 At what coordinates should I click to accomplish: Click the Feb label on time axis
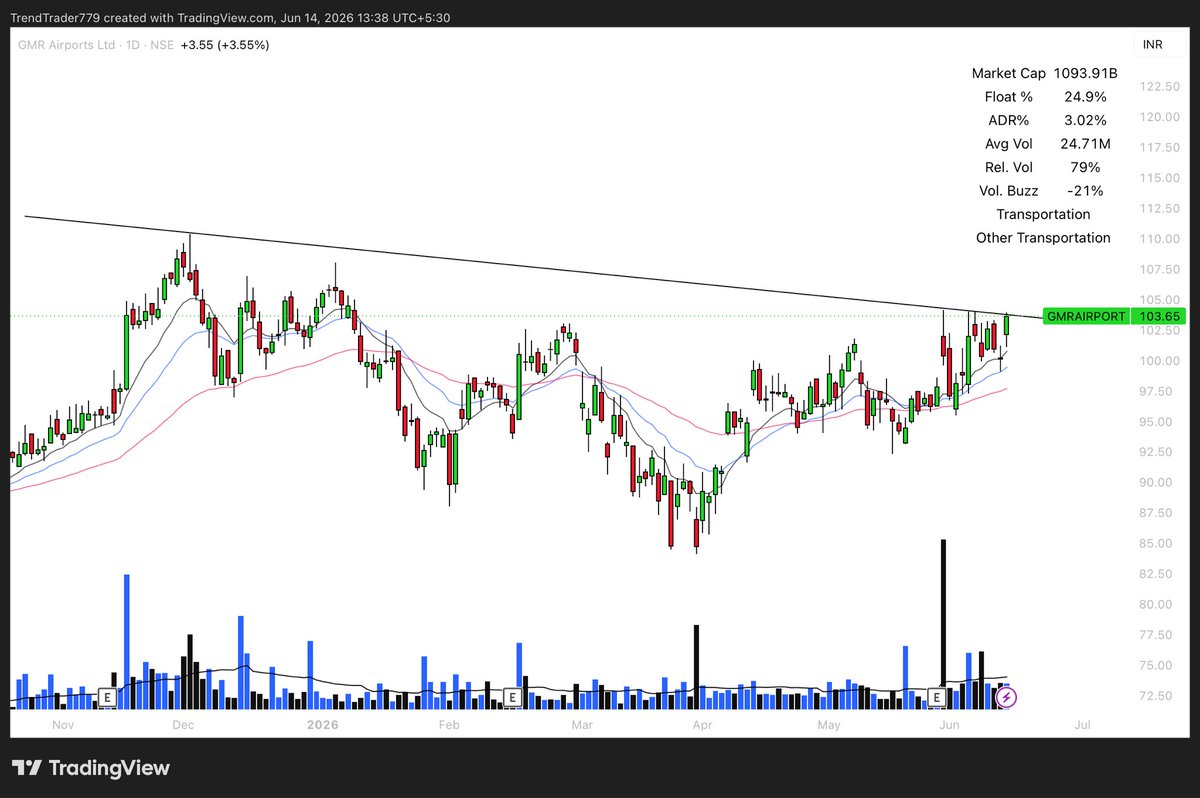(449, 723)
